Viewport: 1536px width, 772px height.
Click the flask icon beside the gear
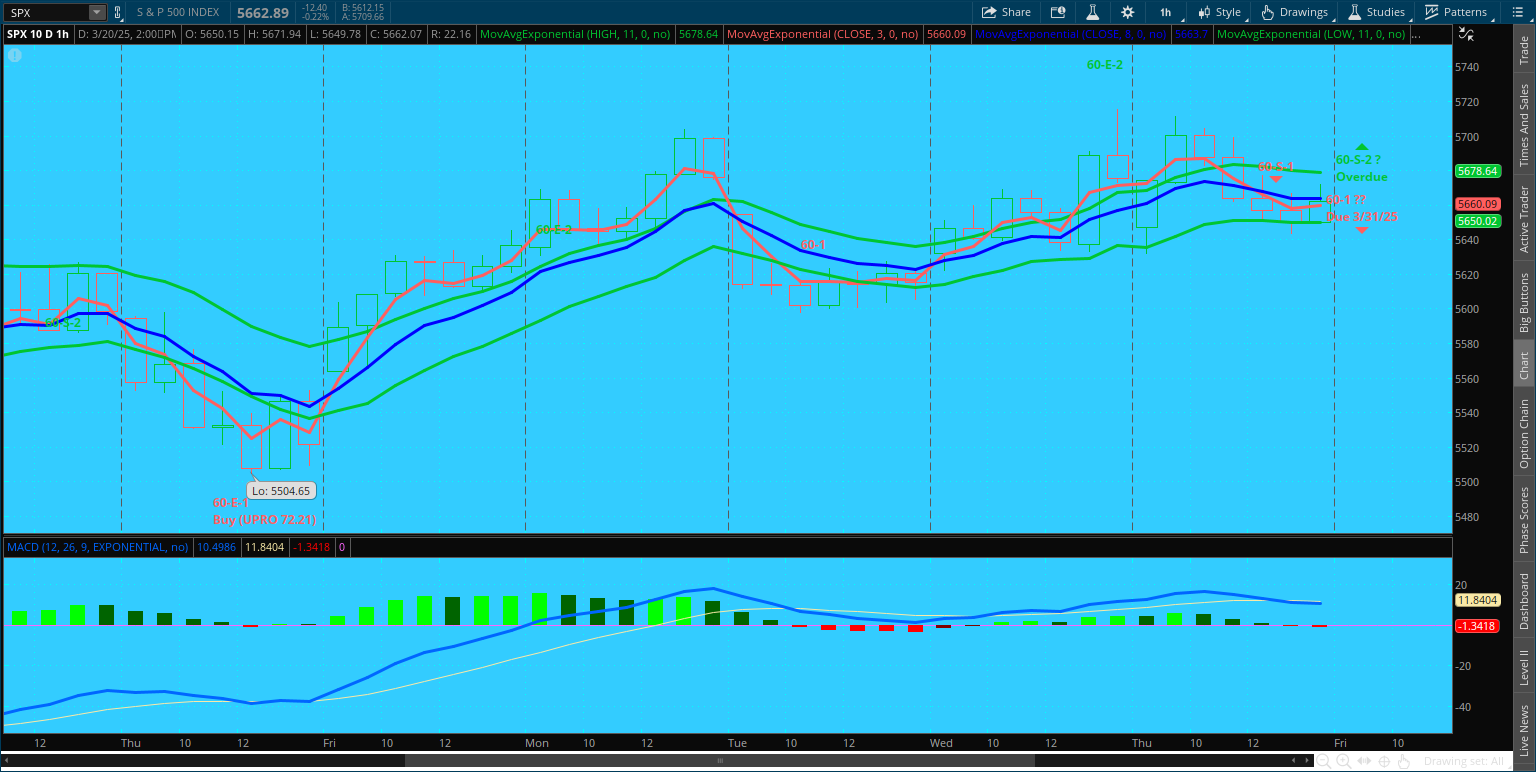[1092, 12]
